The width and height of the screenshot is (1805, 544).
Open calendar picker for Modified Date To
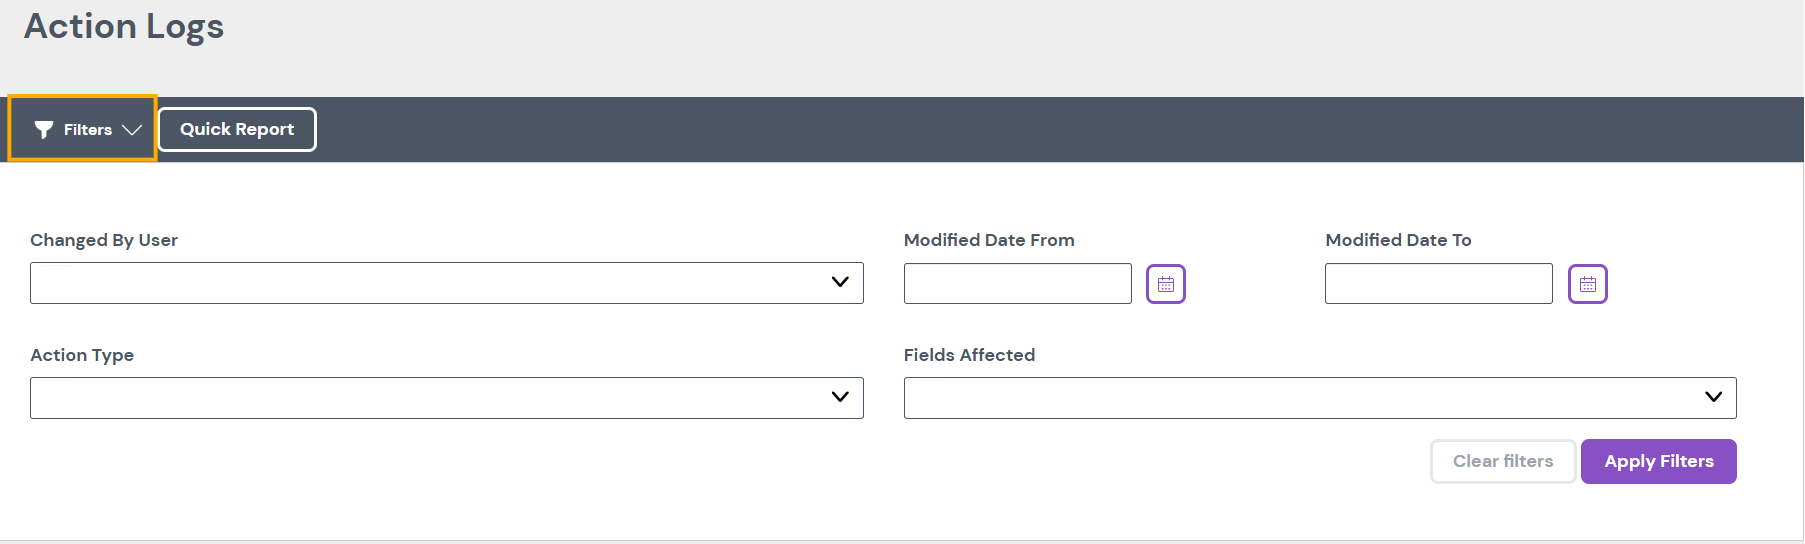click(x=1587, y=284)
